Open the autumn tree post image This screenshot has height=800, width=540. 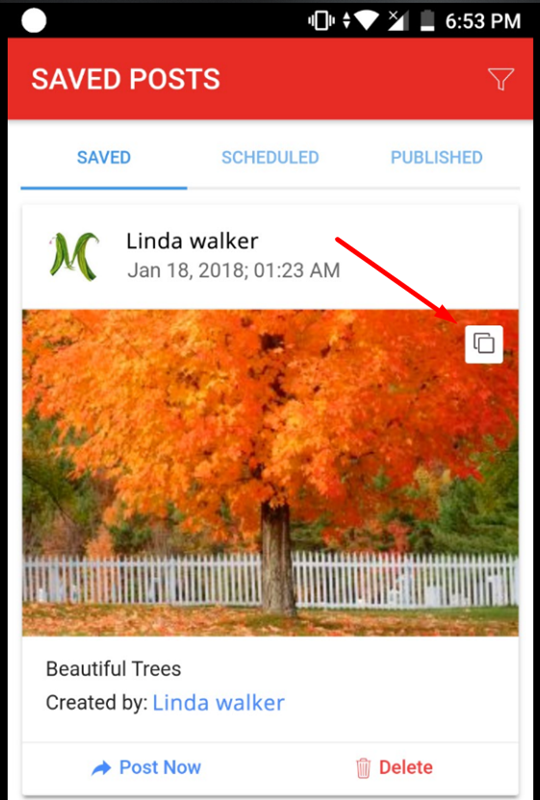(x=270, y=472)
